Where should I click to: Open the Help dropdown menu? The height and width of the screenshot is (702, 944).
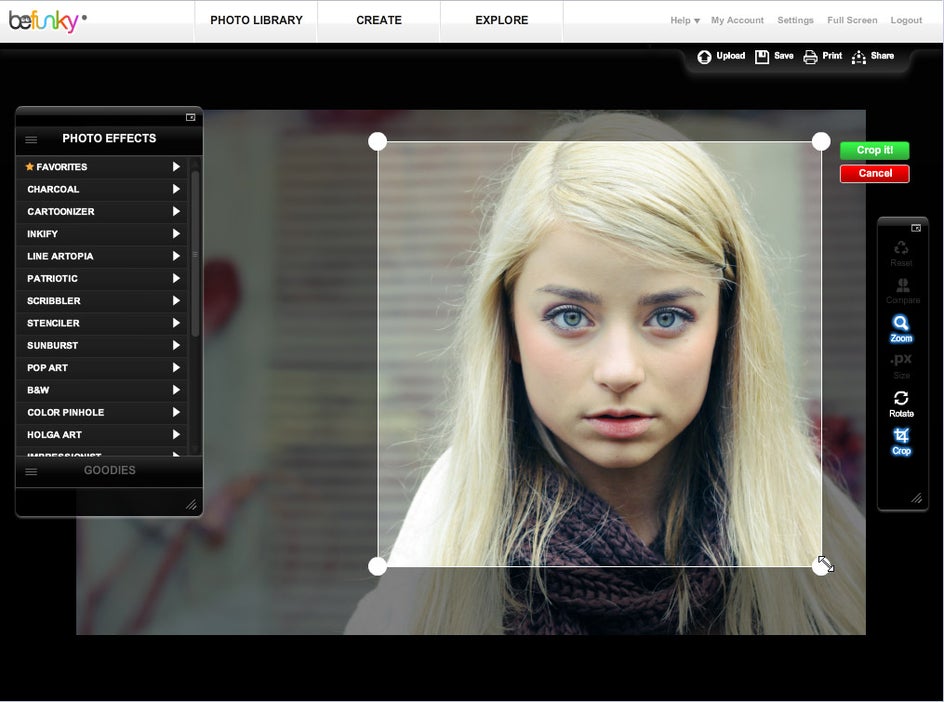[x=685, y=20]
